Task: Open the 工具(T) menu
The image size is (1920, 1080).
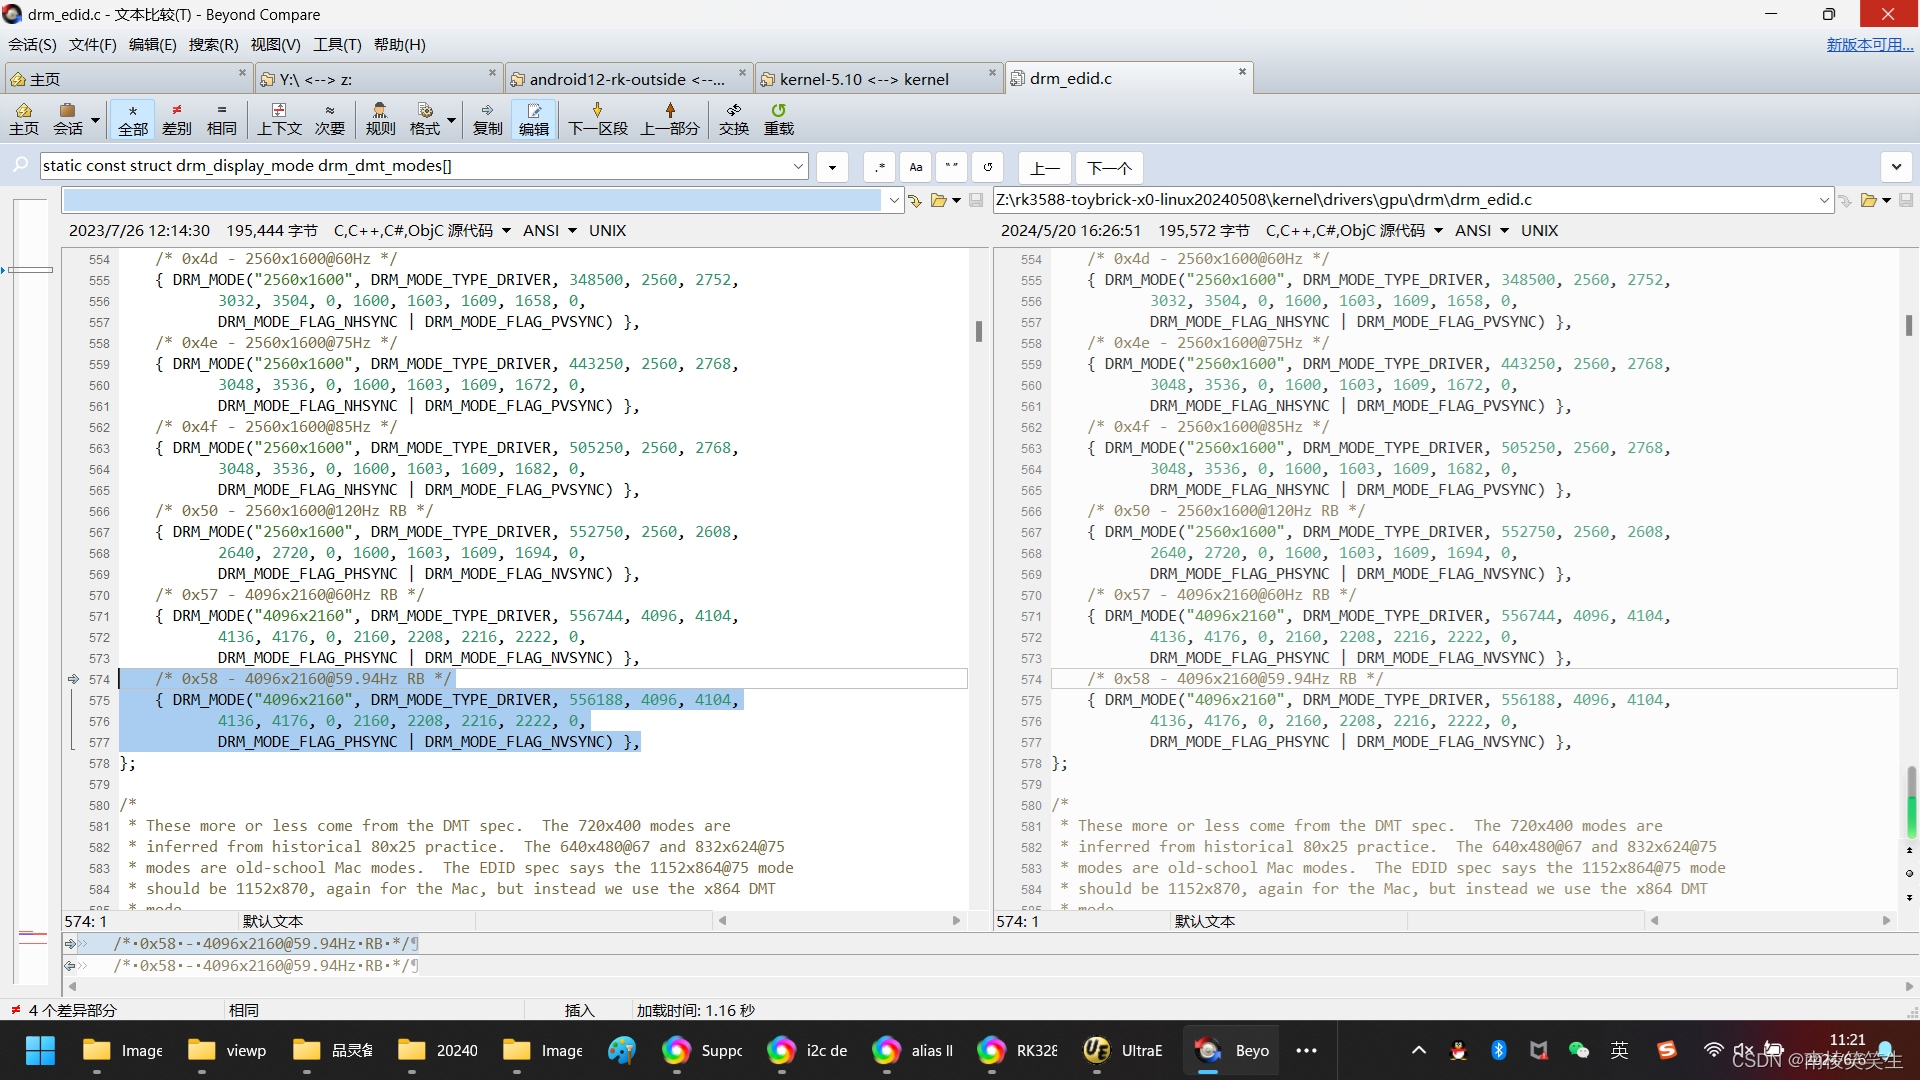Action: click(x=337, y=45)
